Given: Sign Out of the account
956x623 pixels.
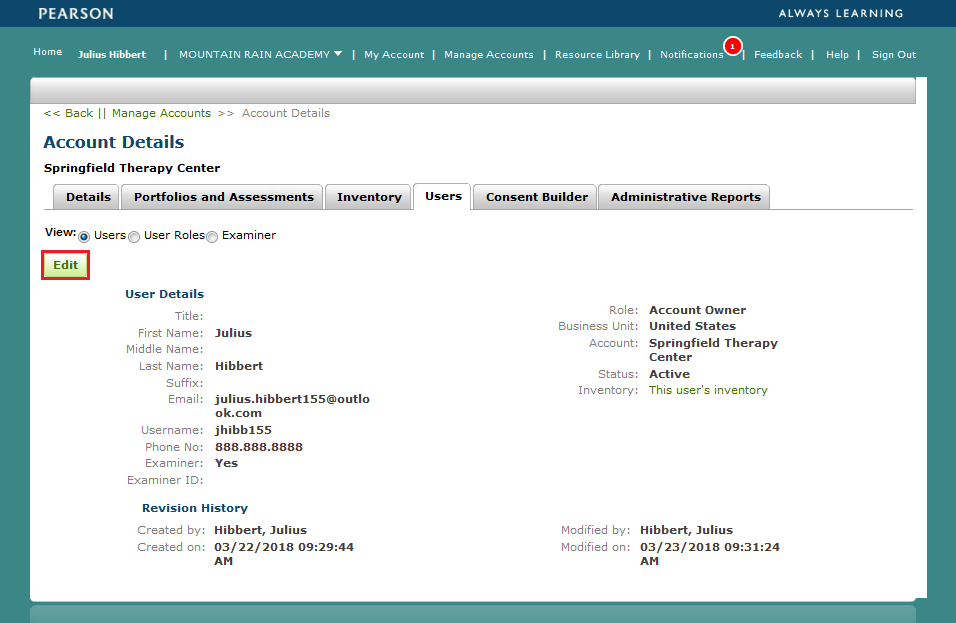Looking at the screenshot, I should click(x=893, y=55).
